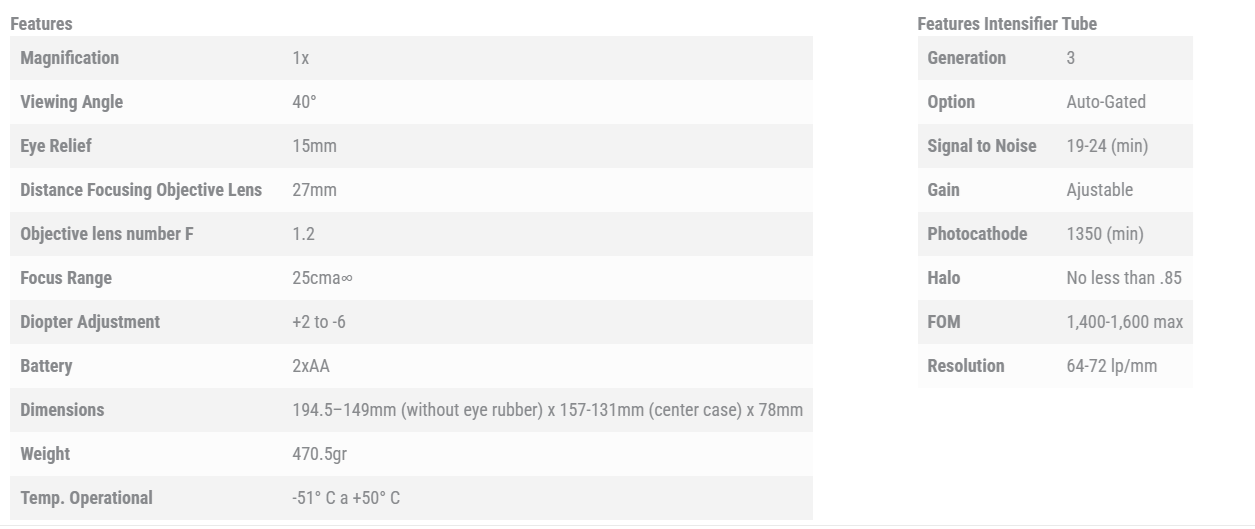This screenshot has height=529, width=1255.
Task: Click the Halo row label
Action: pyautogui.click(x=943, y=278)
